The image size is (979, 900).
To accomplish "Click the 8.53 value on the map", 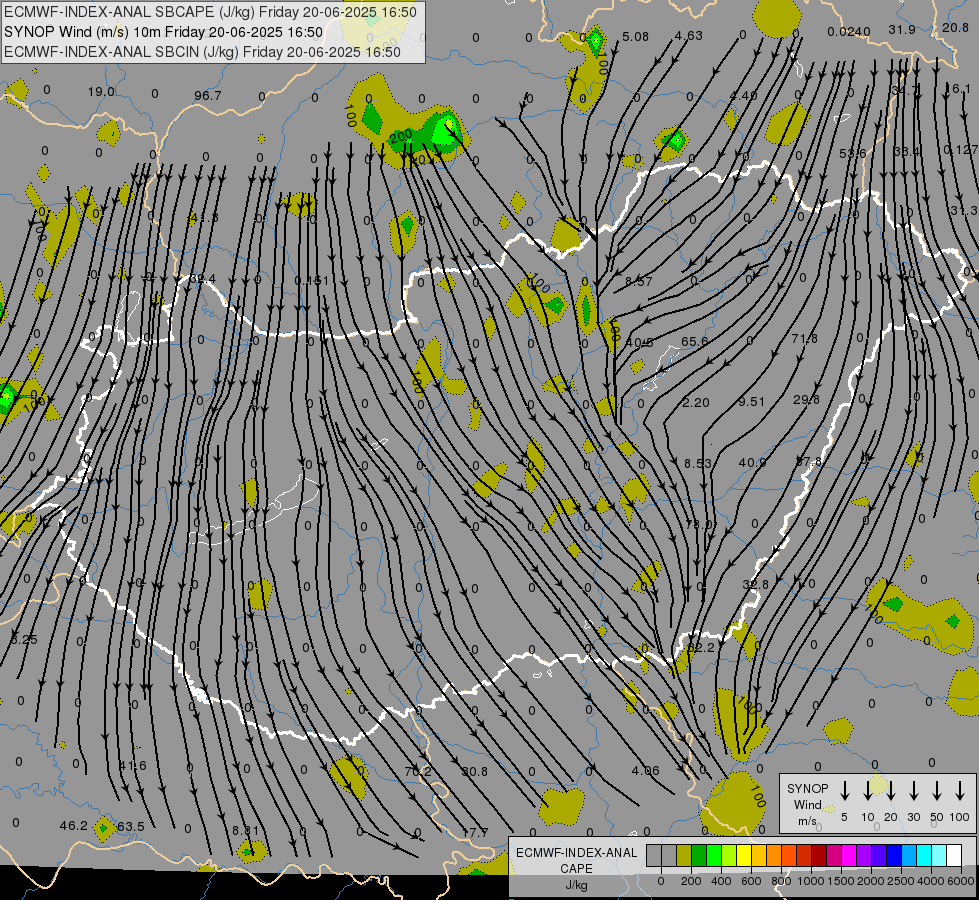I will click(697, 463).
